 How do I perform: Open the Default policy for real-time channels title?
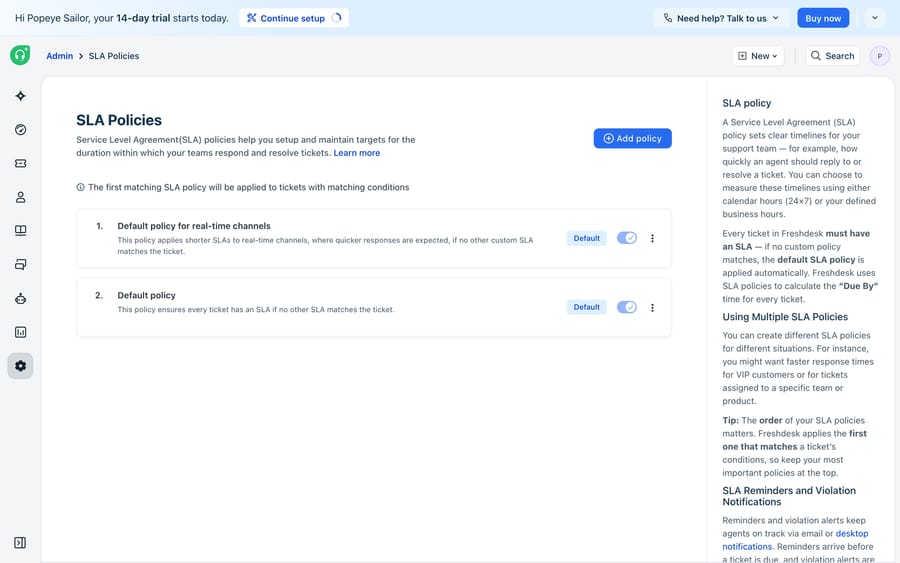pyautogui.click(x=194, y=226)
